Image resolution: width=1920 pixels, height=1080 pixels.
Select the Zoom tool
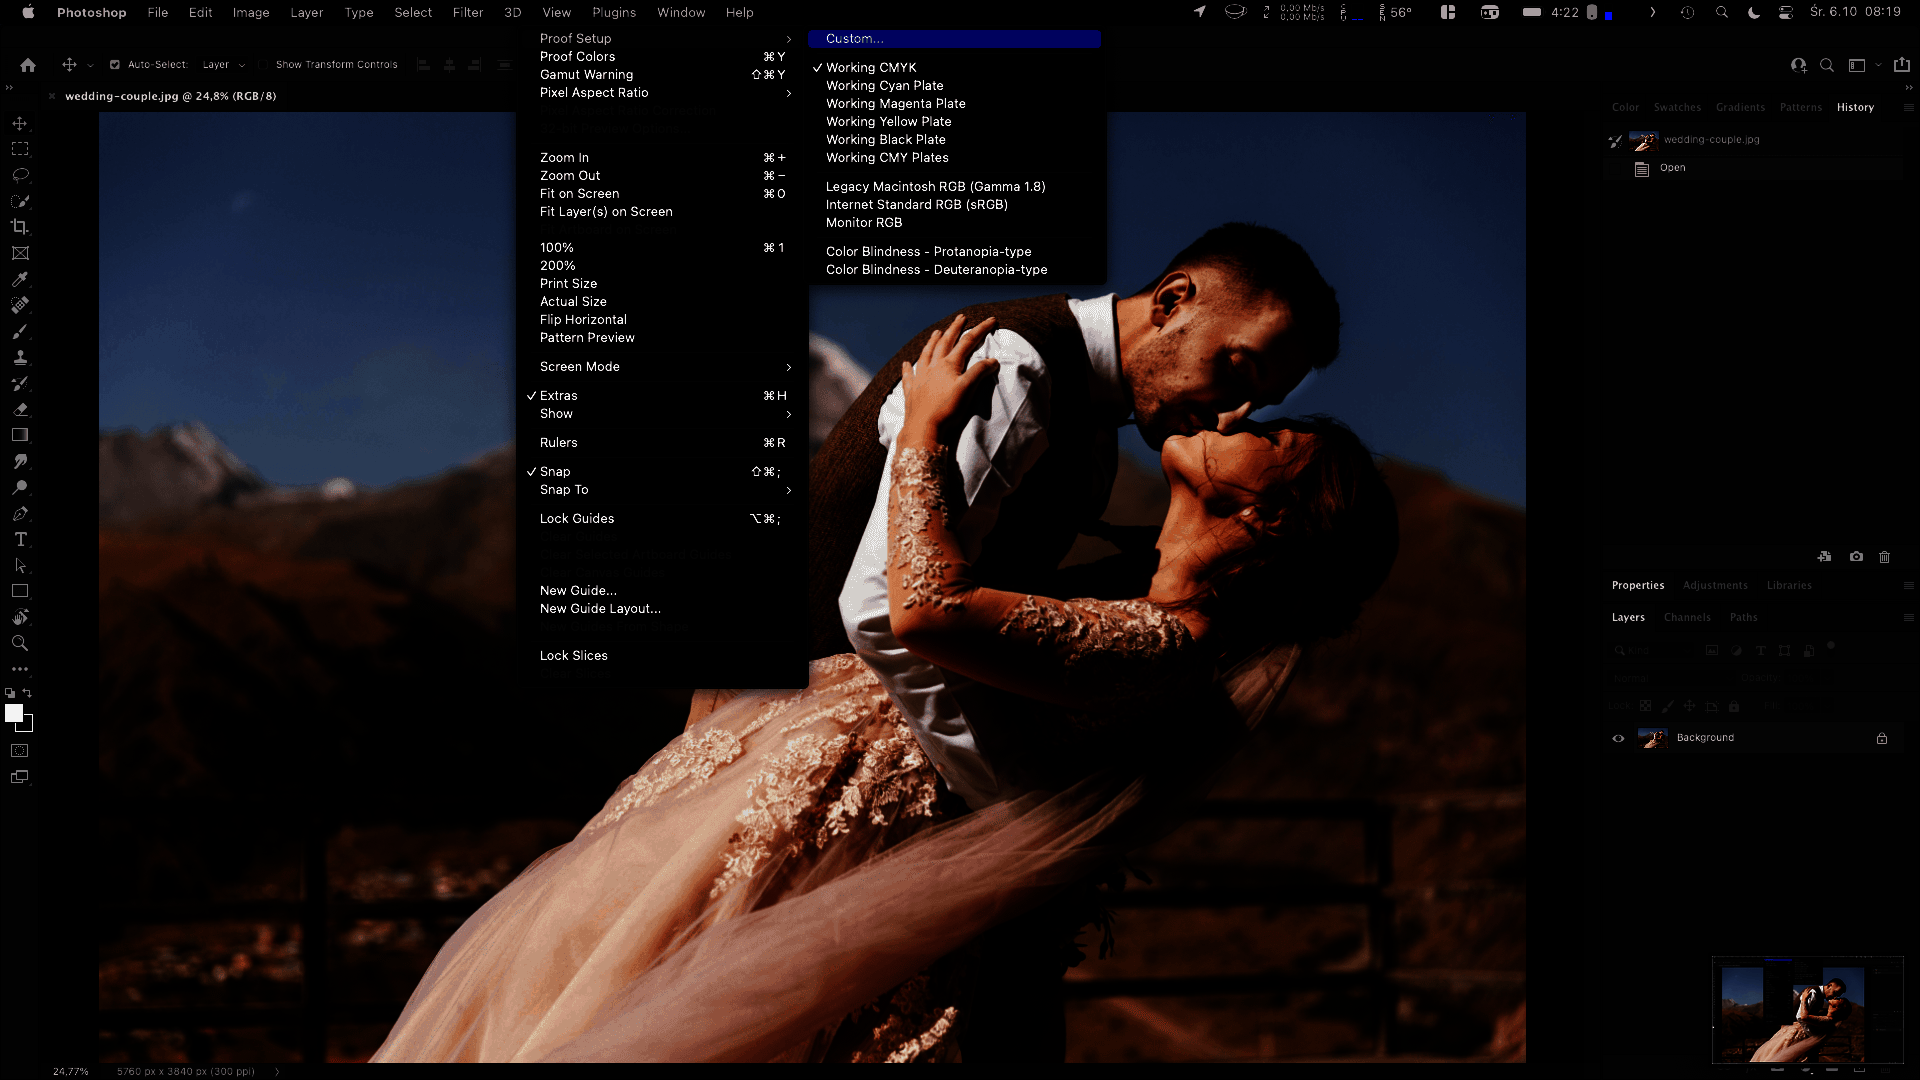click(x=20, y=643)
